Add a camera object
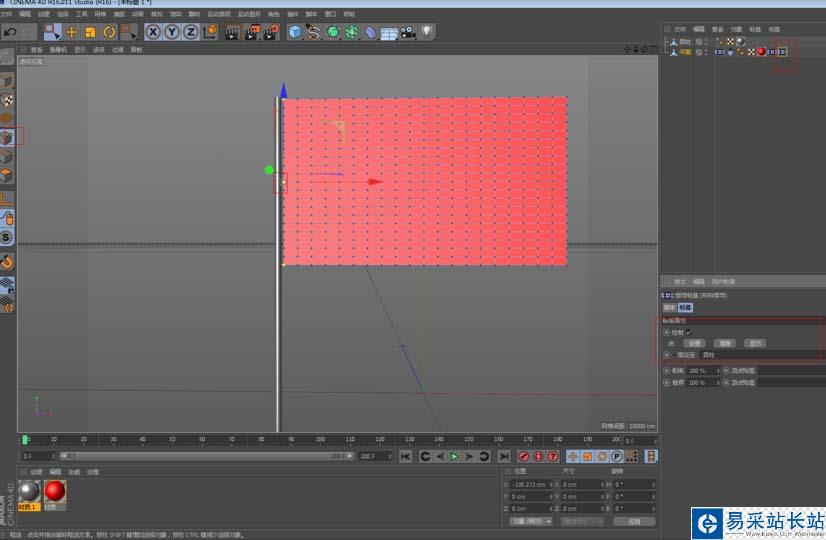The image size is (826, 540). click(x=408, y=32)
